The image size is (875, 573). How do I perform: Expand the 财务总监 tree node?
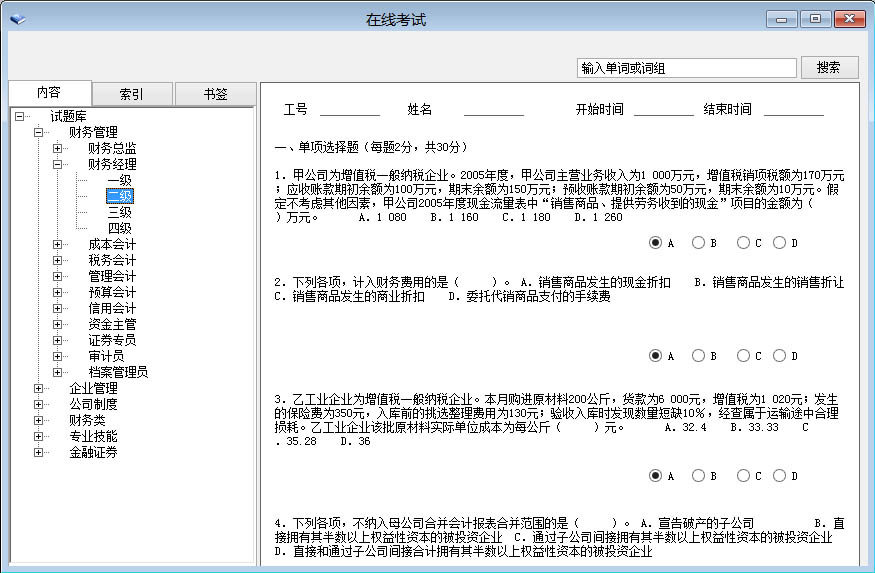58,148
